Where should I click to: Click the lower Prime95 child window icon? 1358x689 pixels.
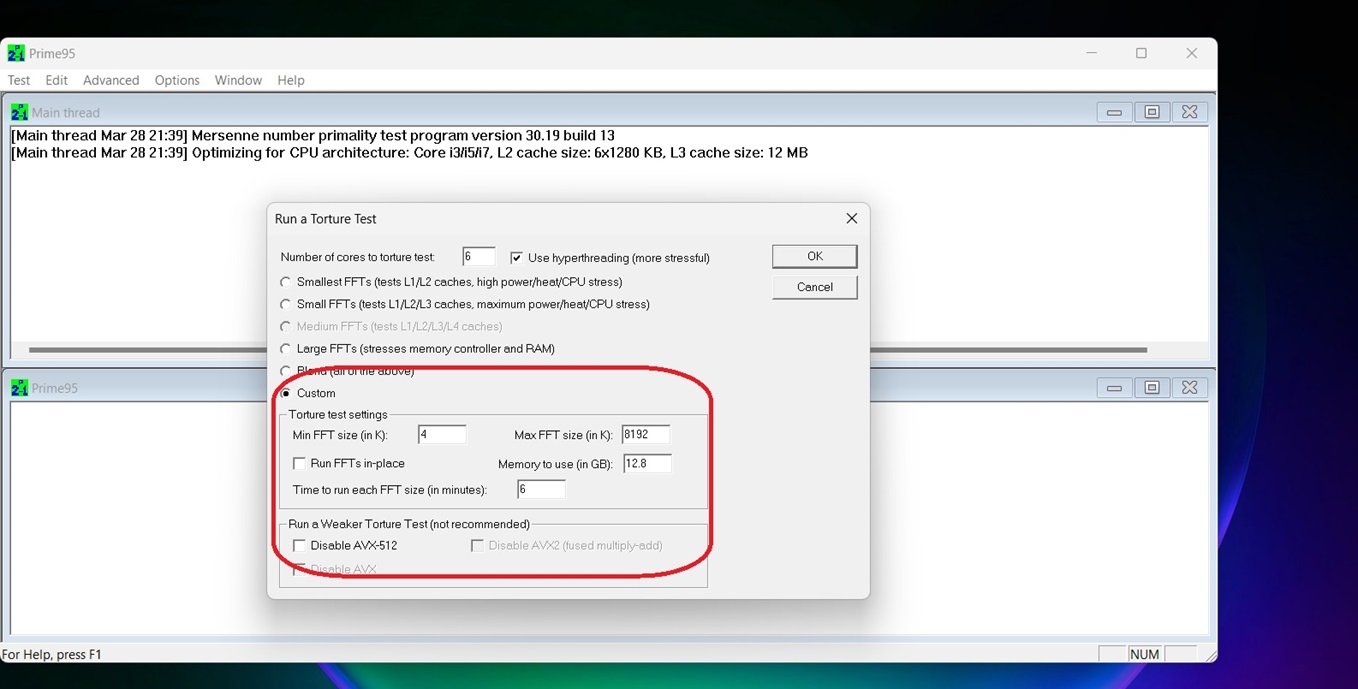click(x=19, y=387)
